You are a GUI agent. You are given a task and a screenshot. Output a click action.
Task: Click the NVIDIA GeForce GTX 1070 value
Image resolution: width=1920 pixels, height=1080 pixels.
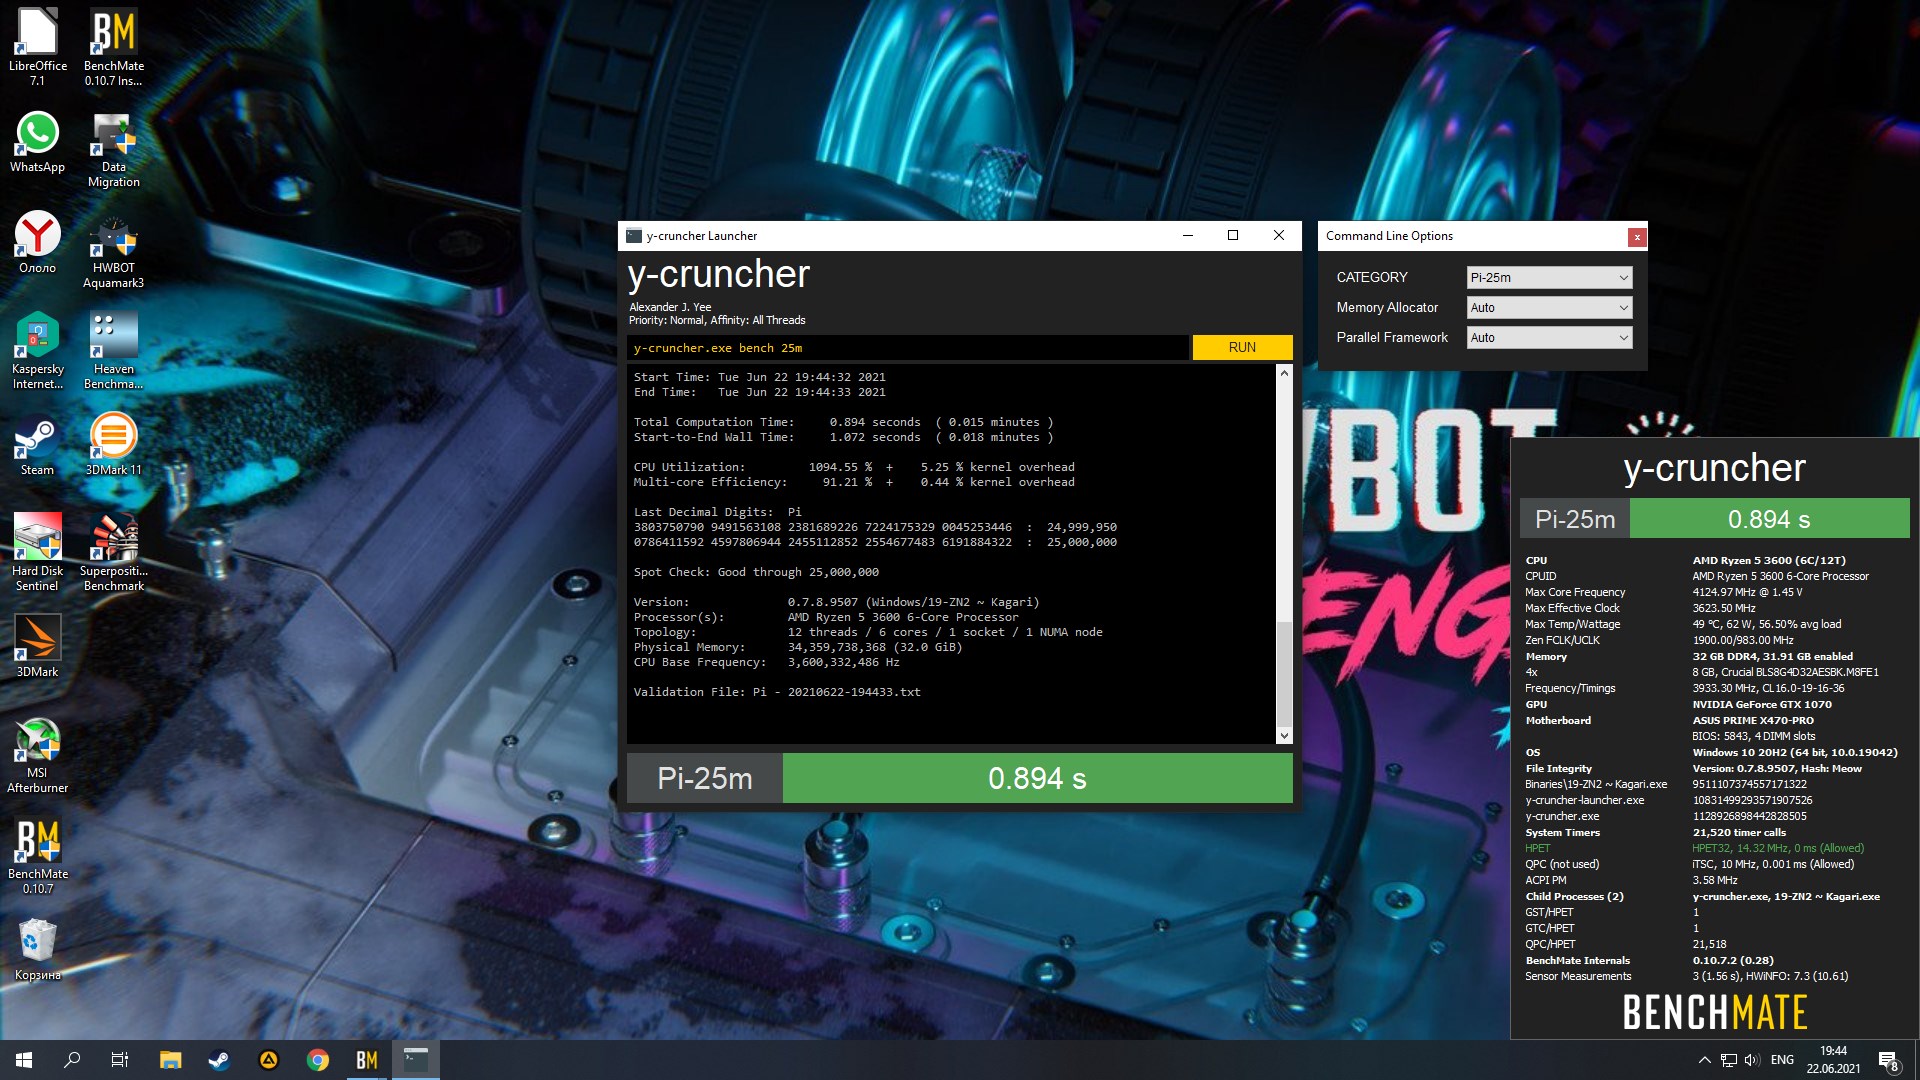pyautogui.click(x=1762, y=704)
